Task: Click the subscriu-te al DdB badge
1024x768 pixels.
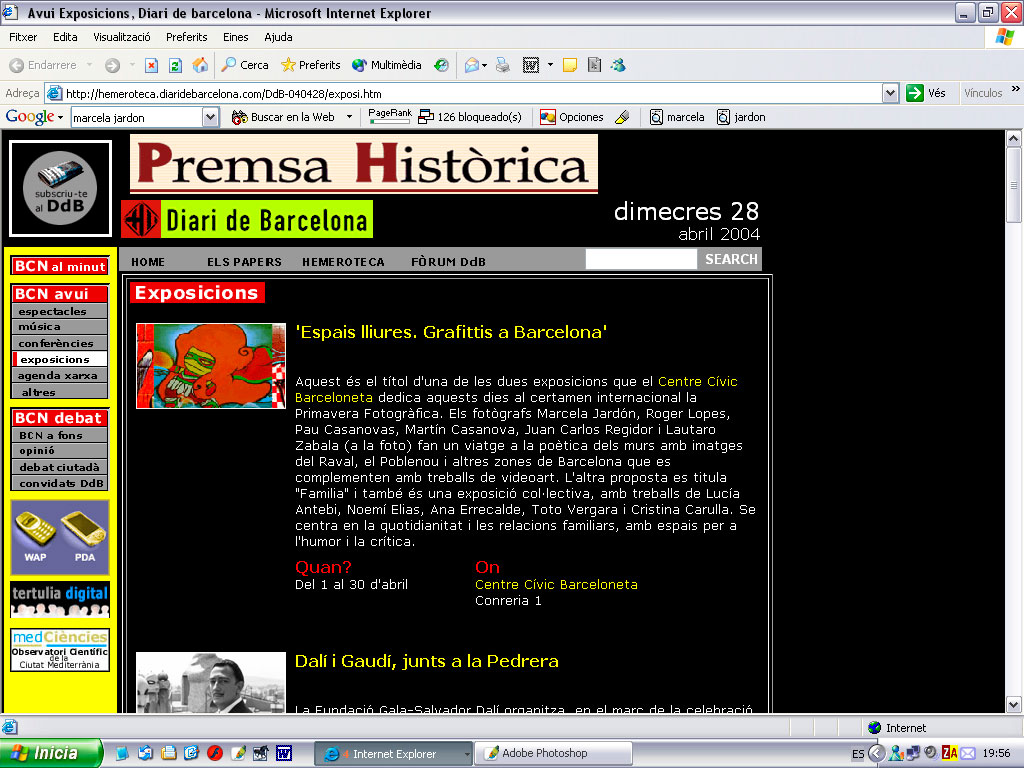Action: click(60, 189)
